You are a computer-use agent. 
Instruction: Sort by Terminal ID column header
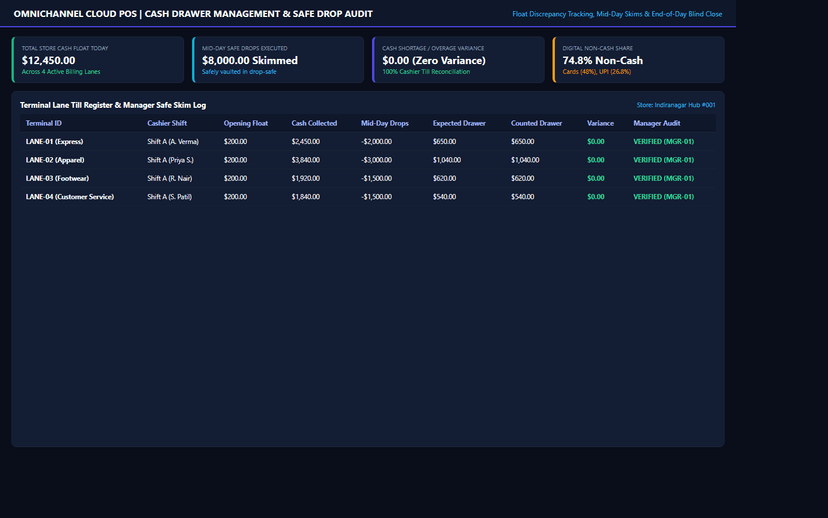tap(44, 123)
